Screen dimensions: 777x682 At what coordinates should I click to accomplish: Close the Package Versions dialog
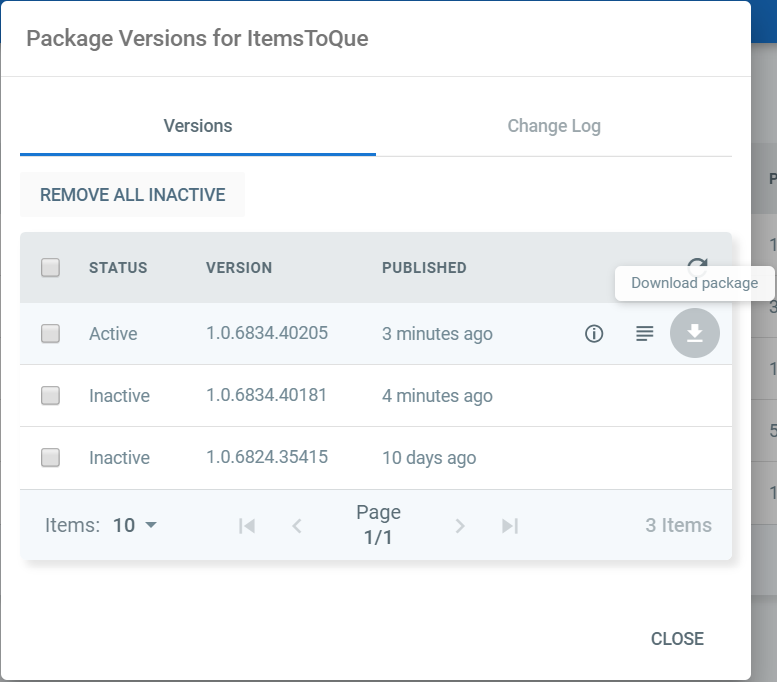(677, 639)
